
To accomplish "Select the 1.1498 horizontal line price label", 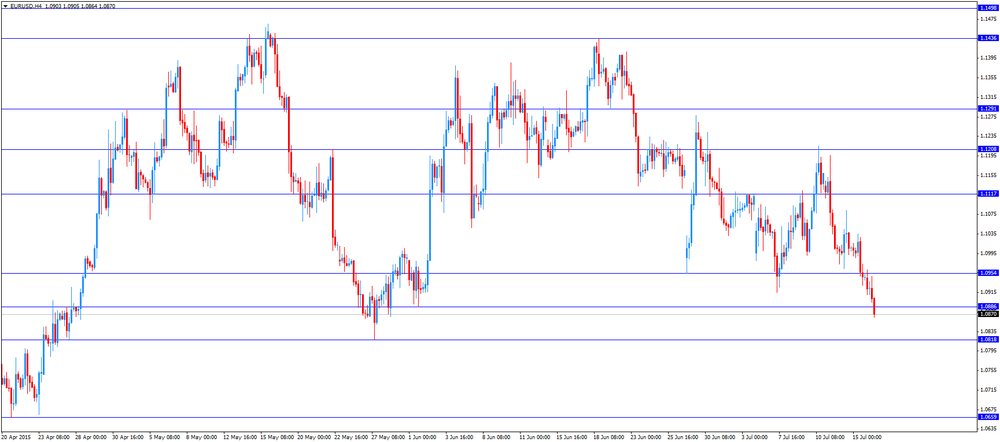I will click(988, 8).
